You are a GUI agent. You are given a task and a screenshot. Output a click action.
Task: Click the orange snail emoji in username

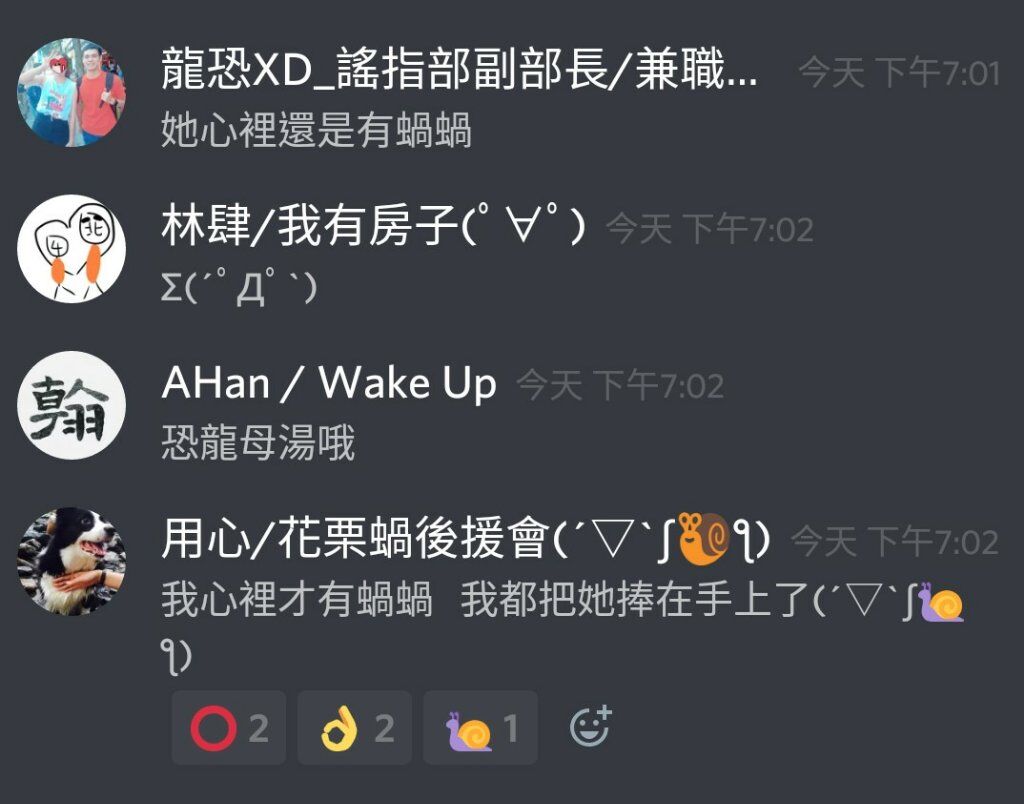(703, 538)
